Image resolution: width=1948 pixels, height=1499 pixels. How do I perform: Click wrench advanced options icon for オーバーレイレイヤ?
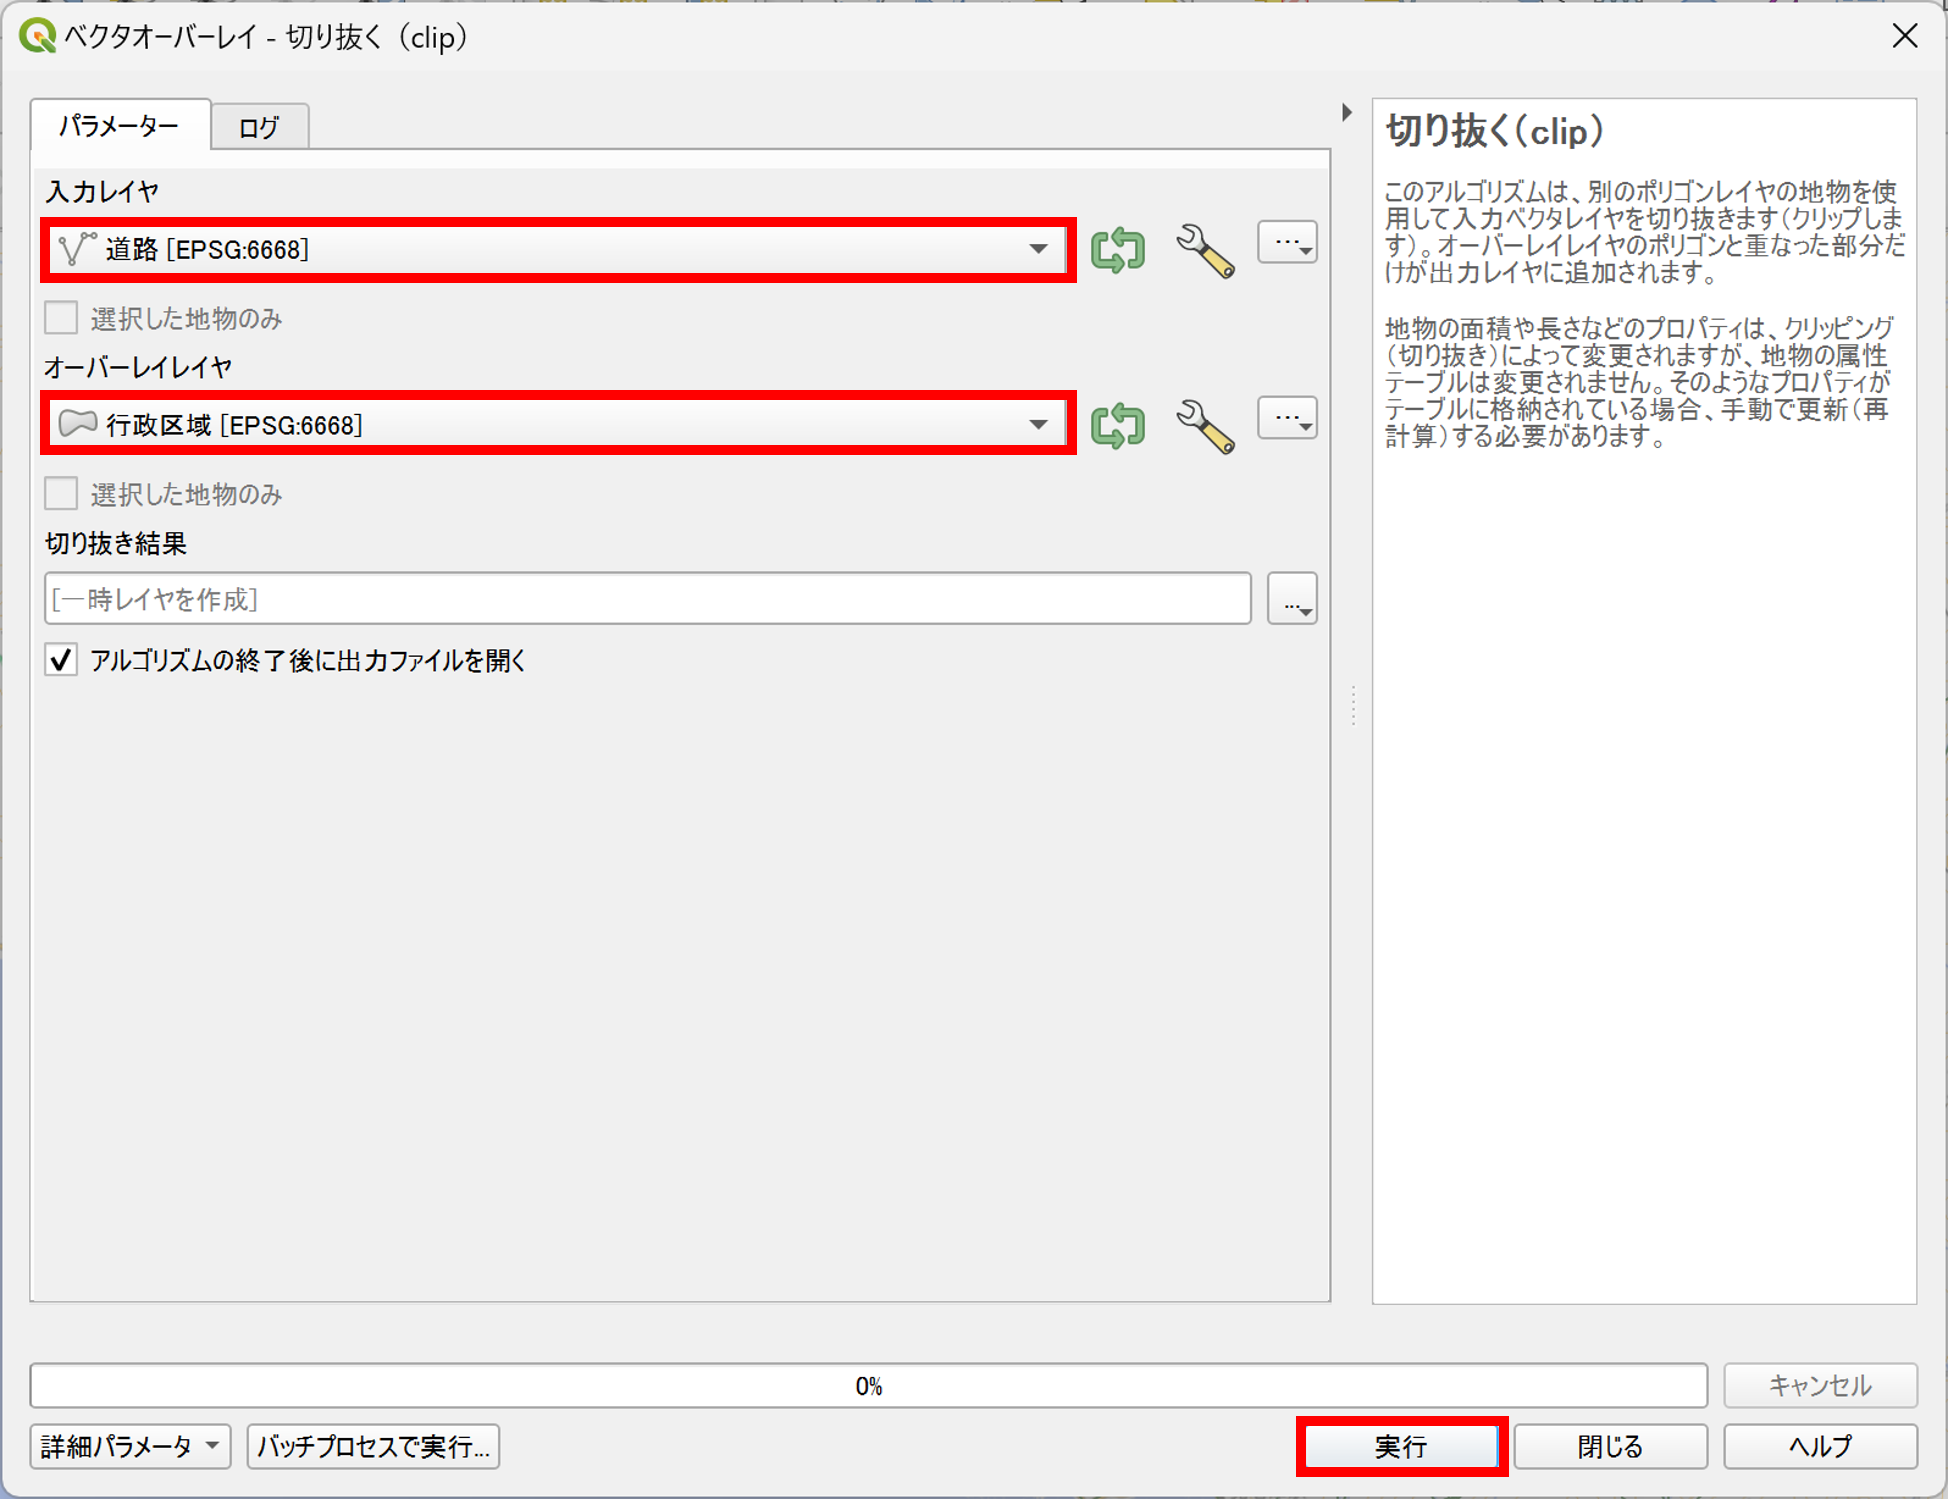1204,426
